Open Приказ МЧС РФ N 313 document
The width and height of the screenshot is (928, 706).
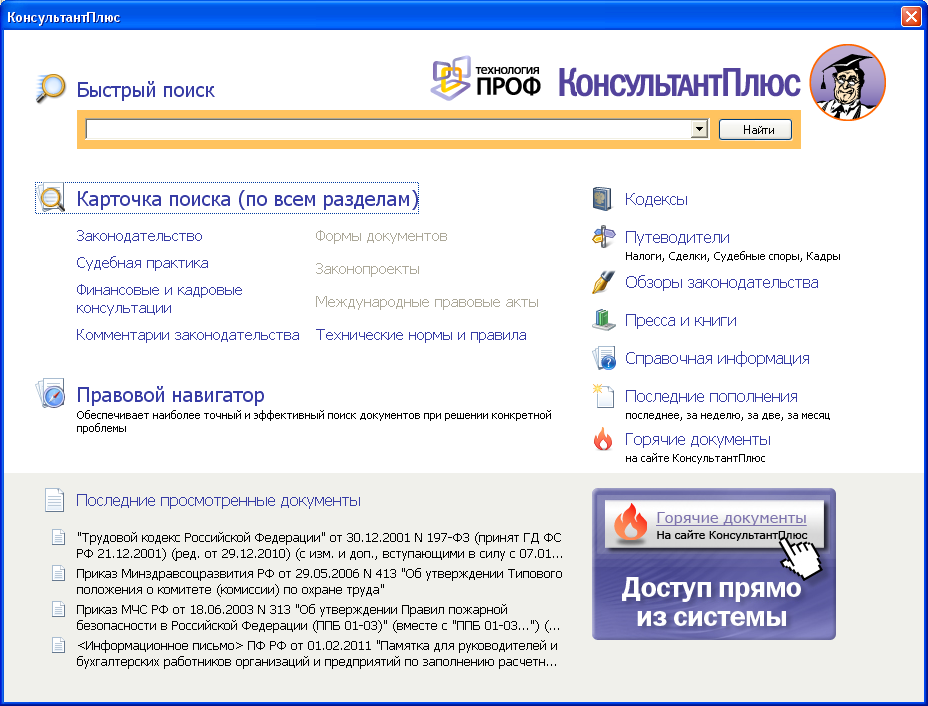[318, 617]
